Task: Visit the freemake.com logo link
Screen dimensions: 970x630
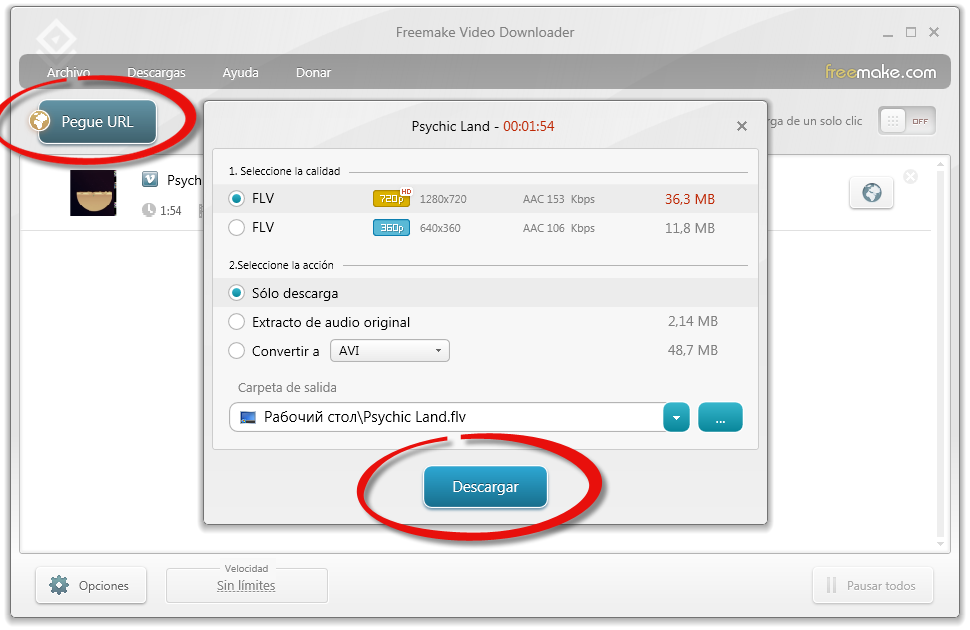Action: point(880,72)
